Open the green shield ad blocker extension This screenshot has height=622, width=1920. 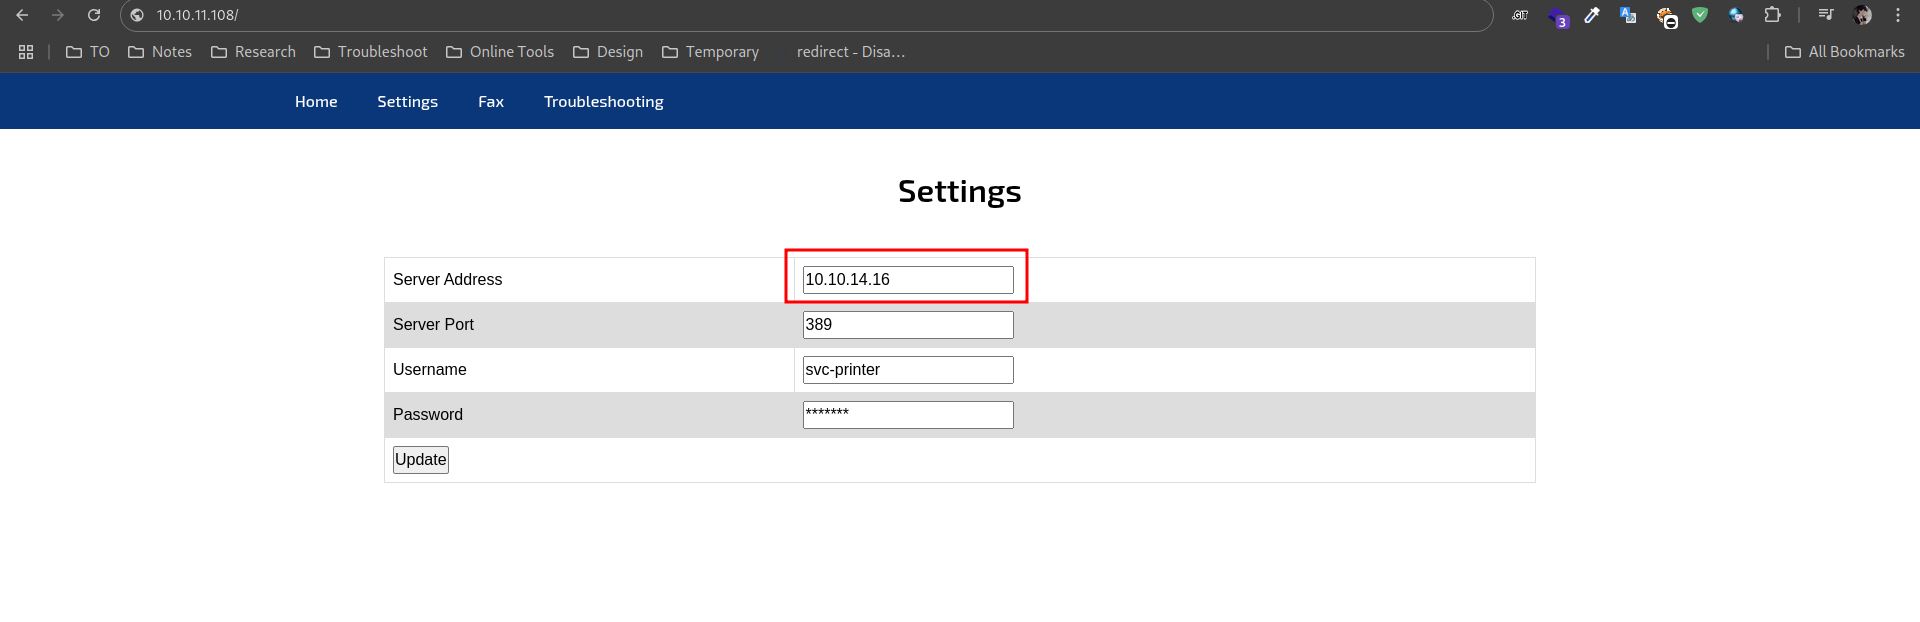[1700, 15]
